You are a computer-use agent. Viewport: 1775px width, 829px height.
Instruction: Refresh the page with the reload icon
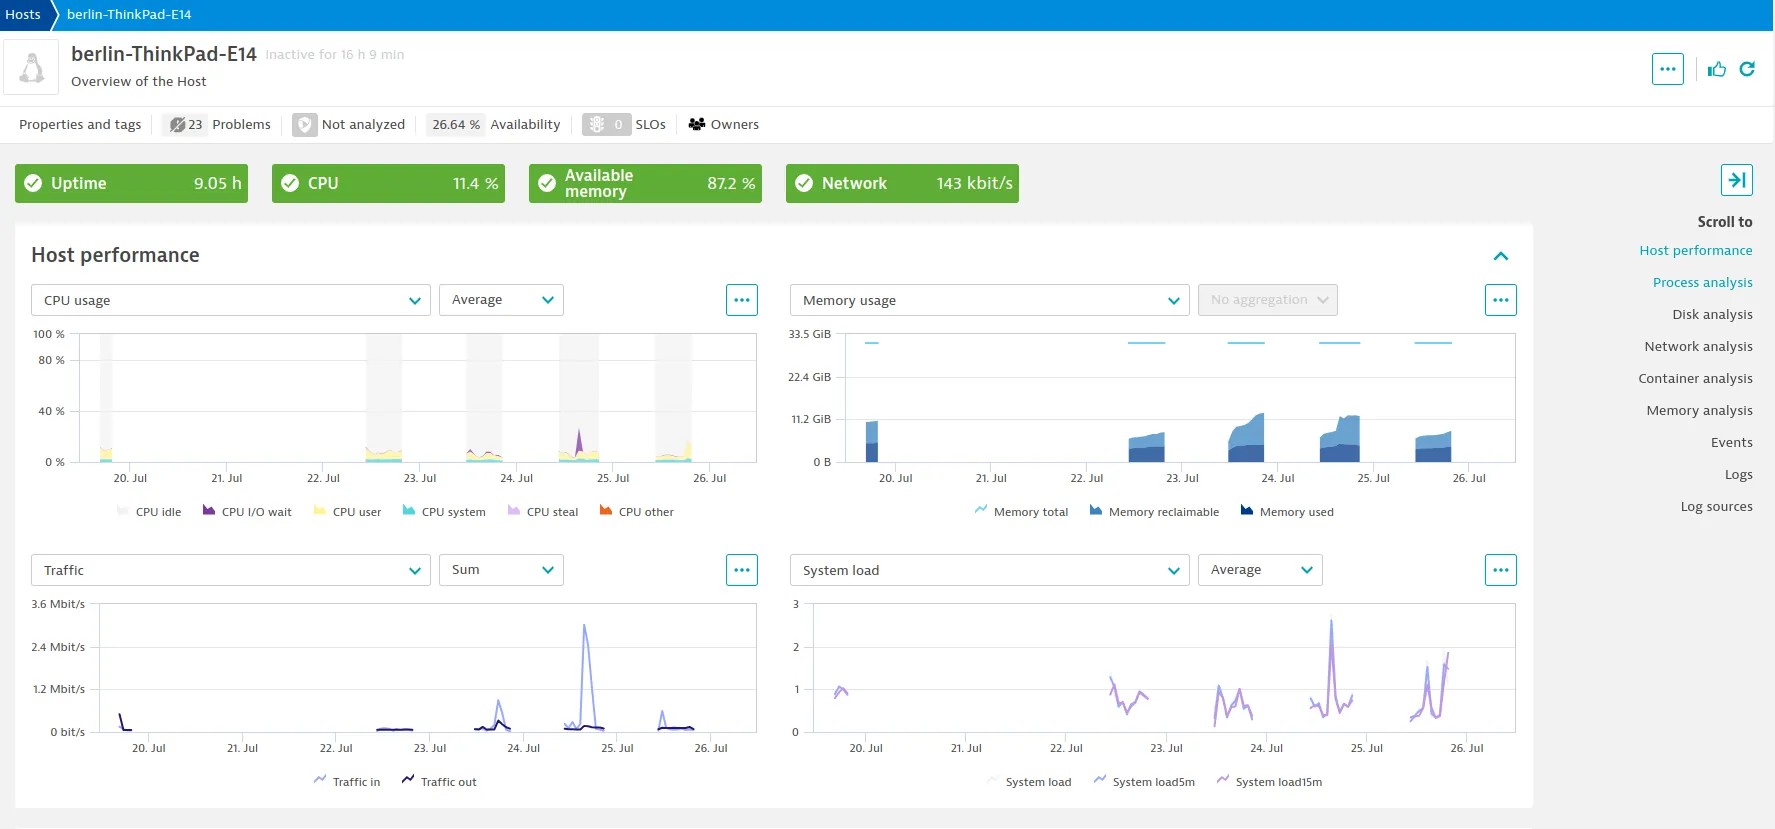click(x=1747, y=69)
